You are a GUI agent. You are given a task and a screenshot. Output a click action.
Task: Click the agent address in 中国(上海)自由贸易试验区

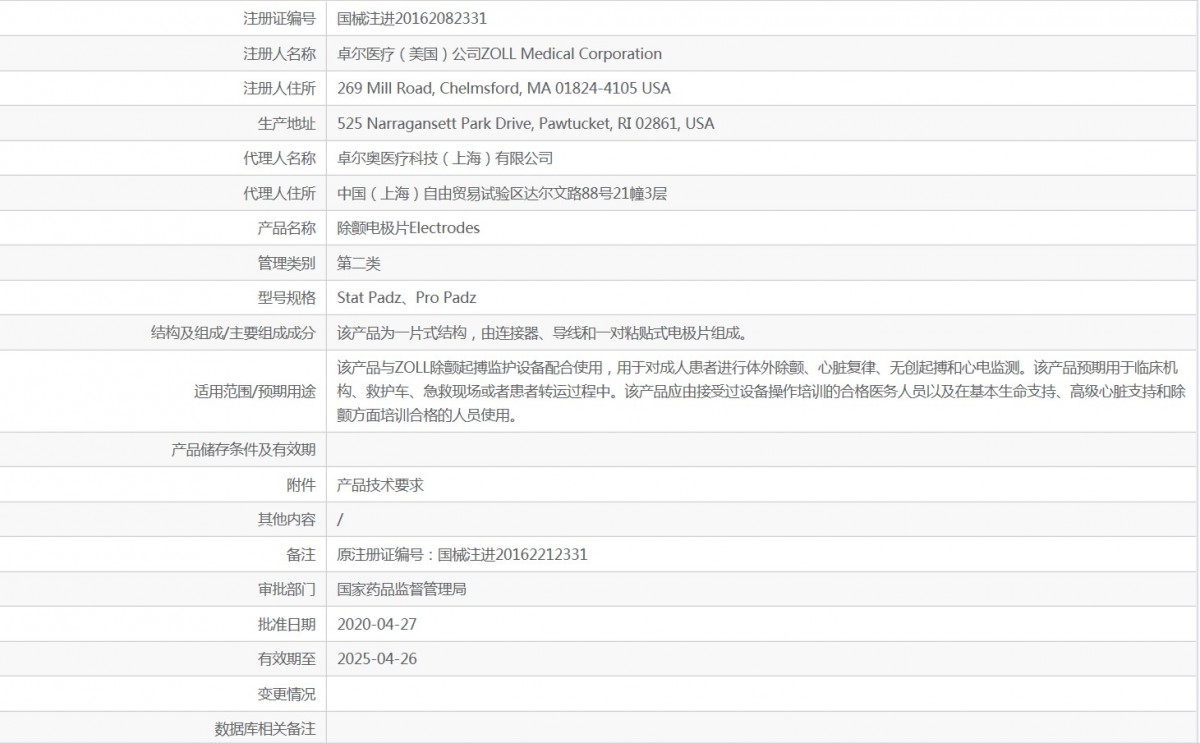tap(502, 193)
